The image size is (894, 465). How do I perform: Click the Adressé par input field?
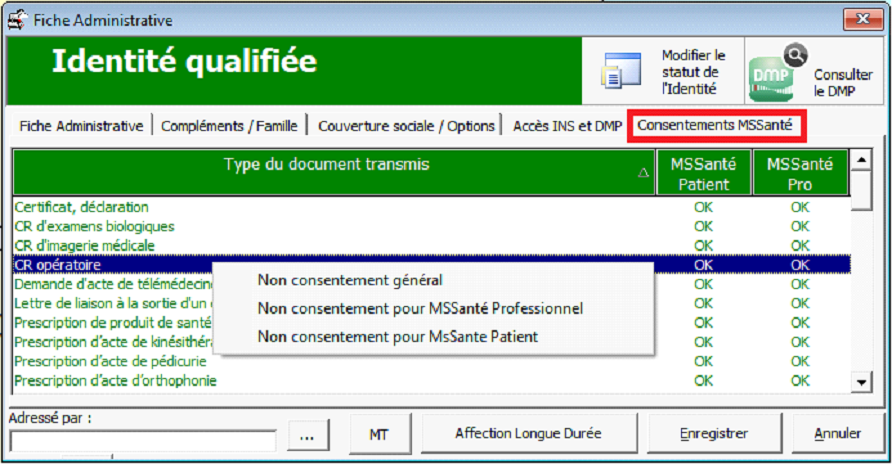143,440
